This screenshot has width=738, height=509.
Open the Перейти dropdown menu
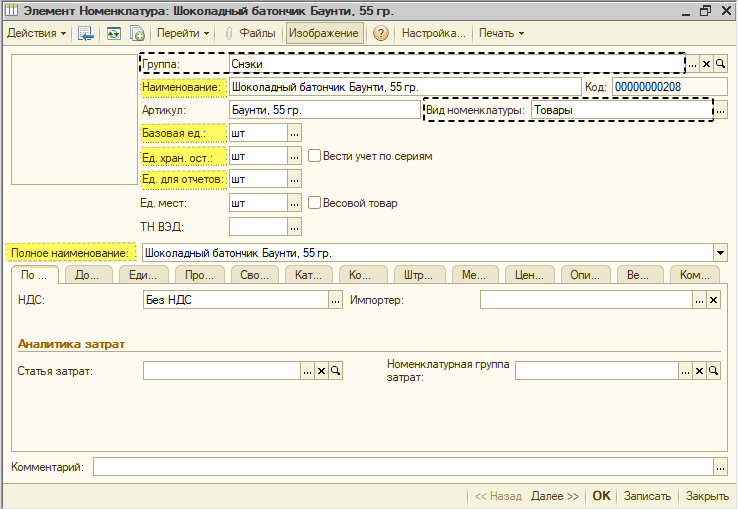[183, 33]
